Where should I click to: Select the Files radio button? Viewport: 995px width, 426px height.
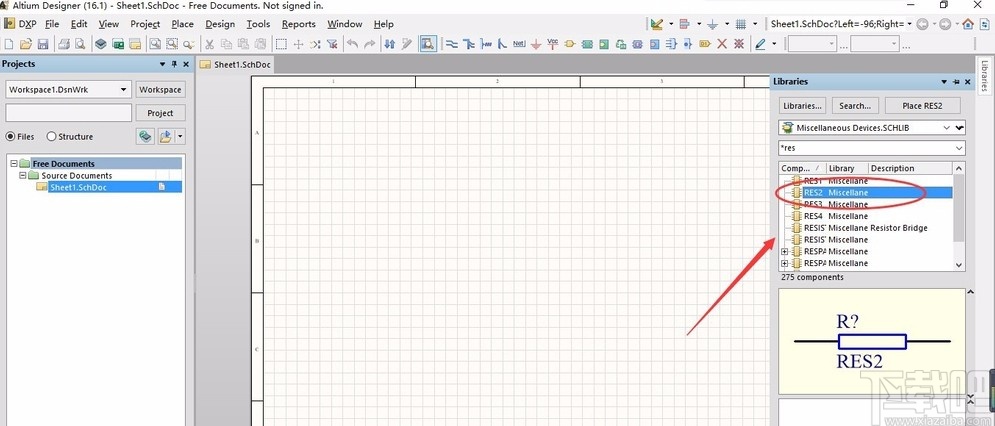[10, 136]
